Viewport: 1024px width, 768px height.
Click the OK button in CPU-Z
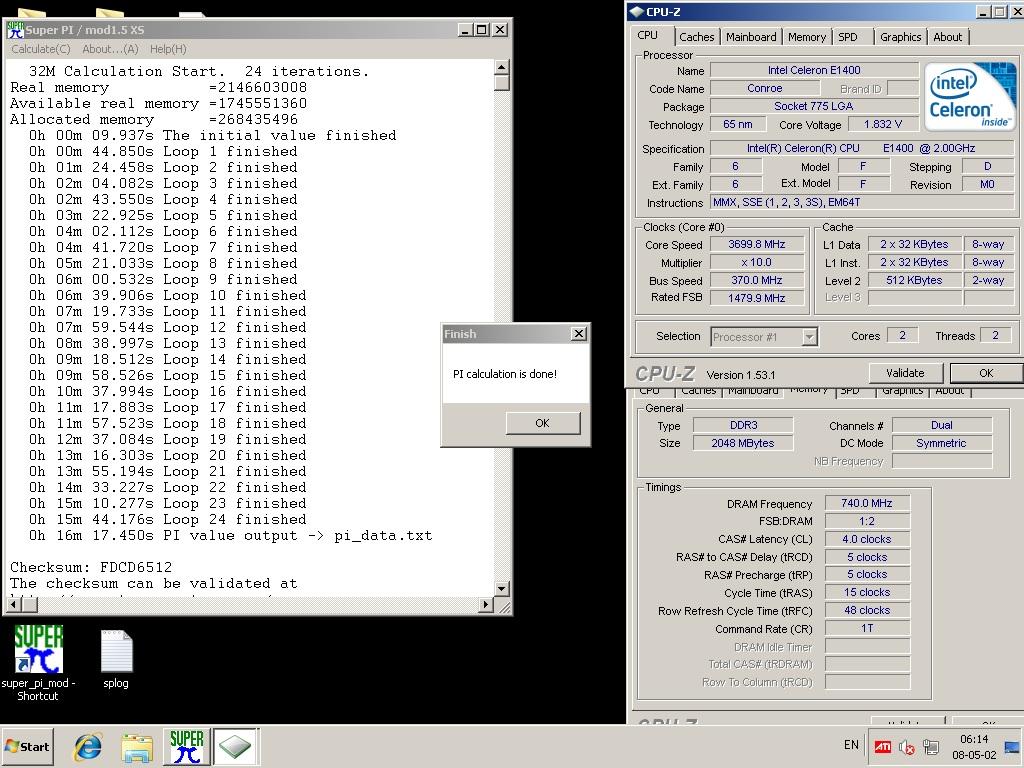point(986,373)
